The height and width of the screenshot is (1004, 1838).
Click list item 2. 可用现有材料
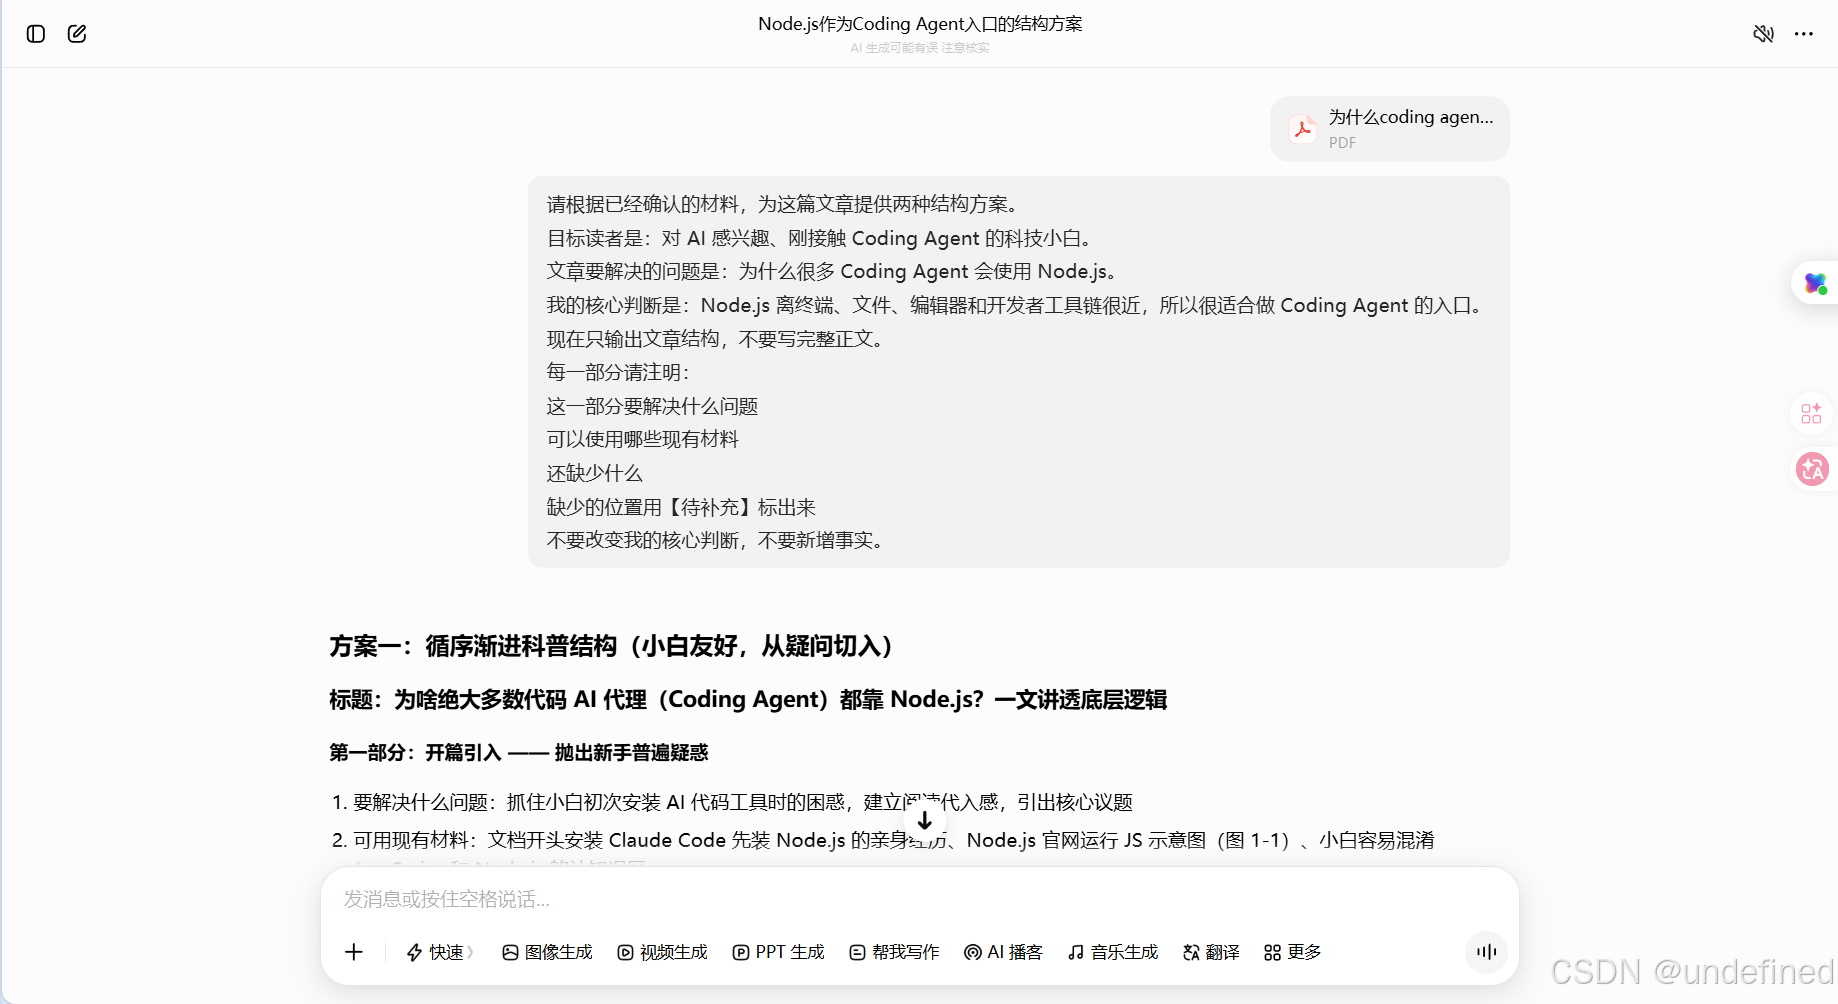(x=883, y=840)
